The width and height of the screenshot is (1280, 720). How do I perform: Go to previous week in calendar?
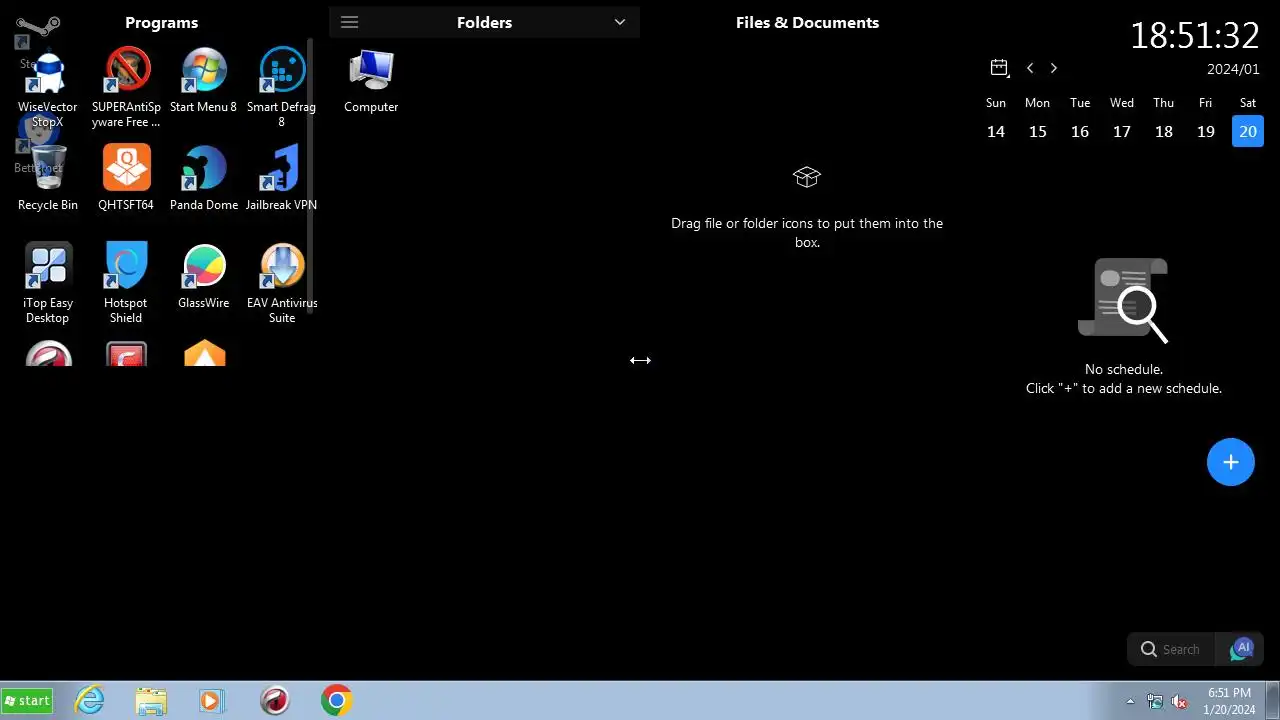coord(1030,68)
